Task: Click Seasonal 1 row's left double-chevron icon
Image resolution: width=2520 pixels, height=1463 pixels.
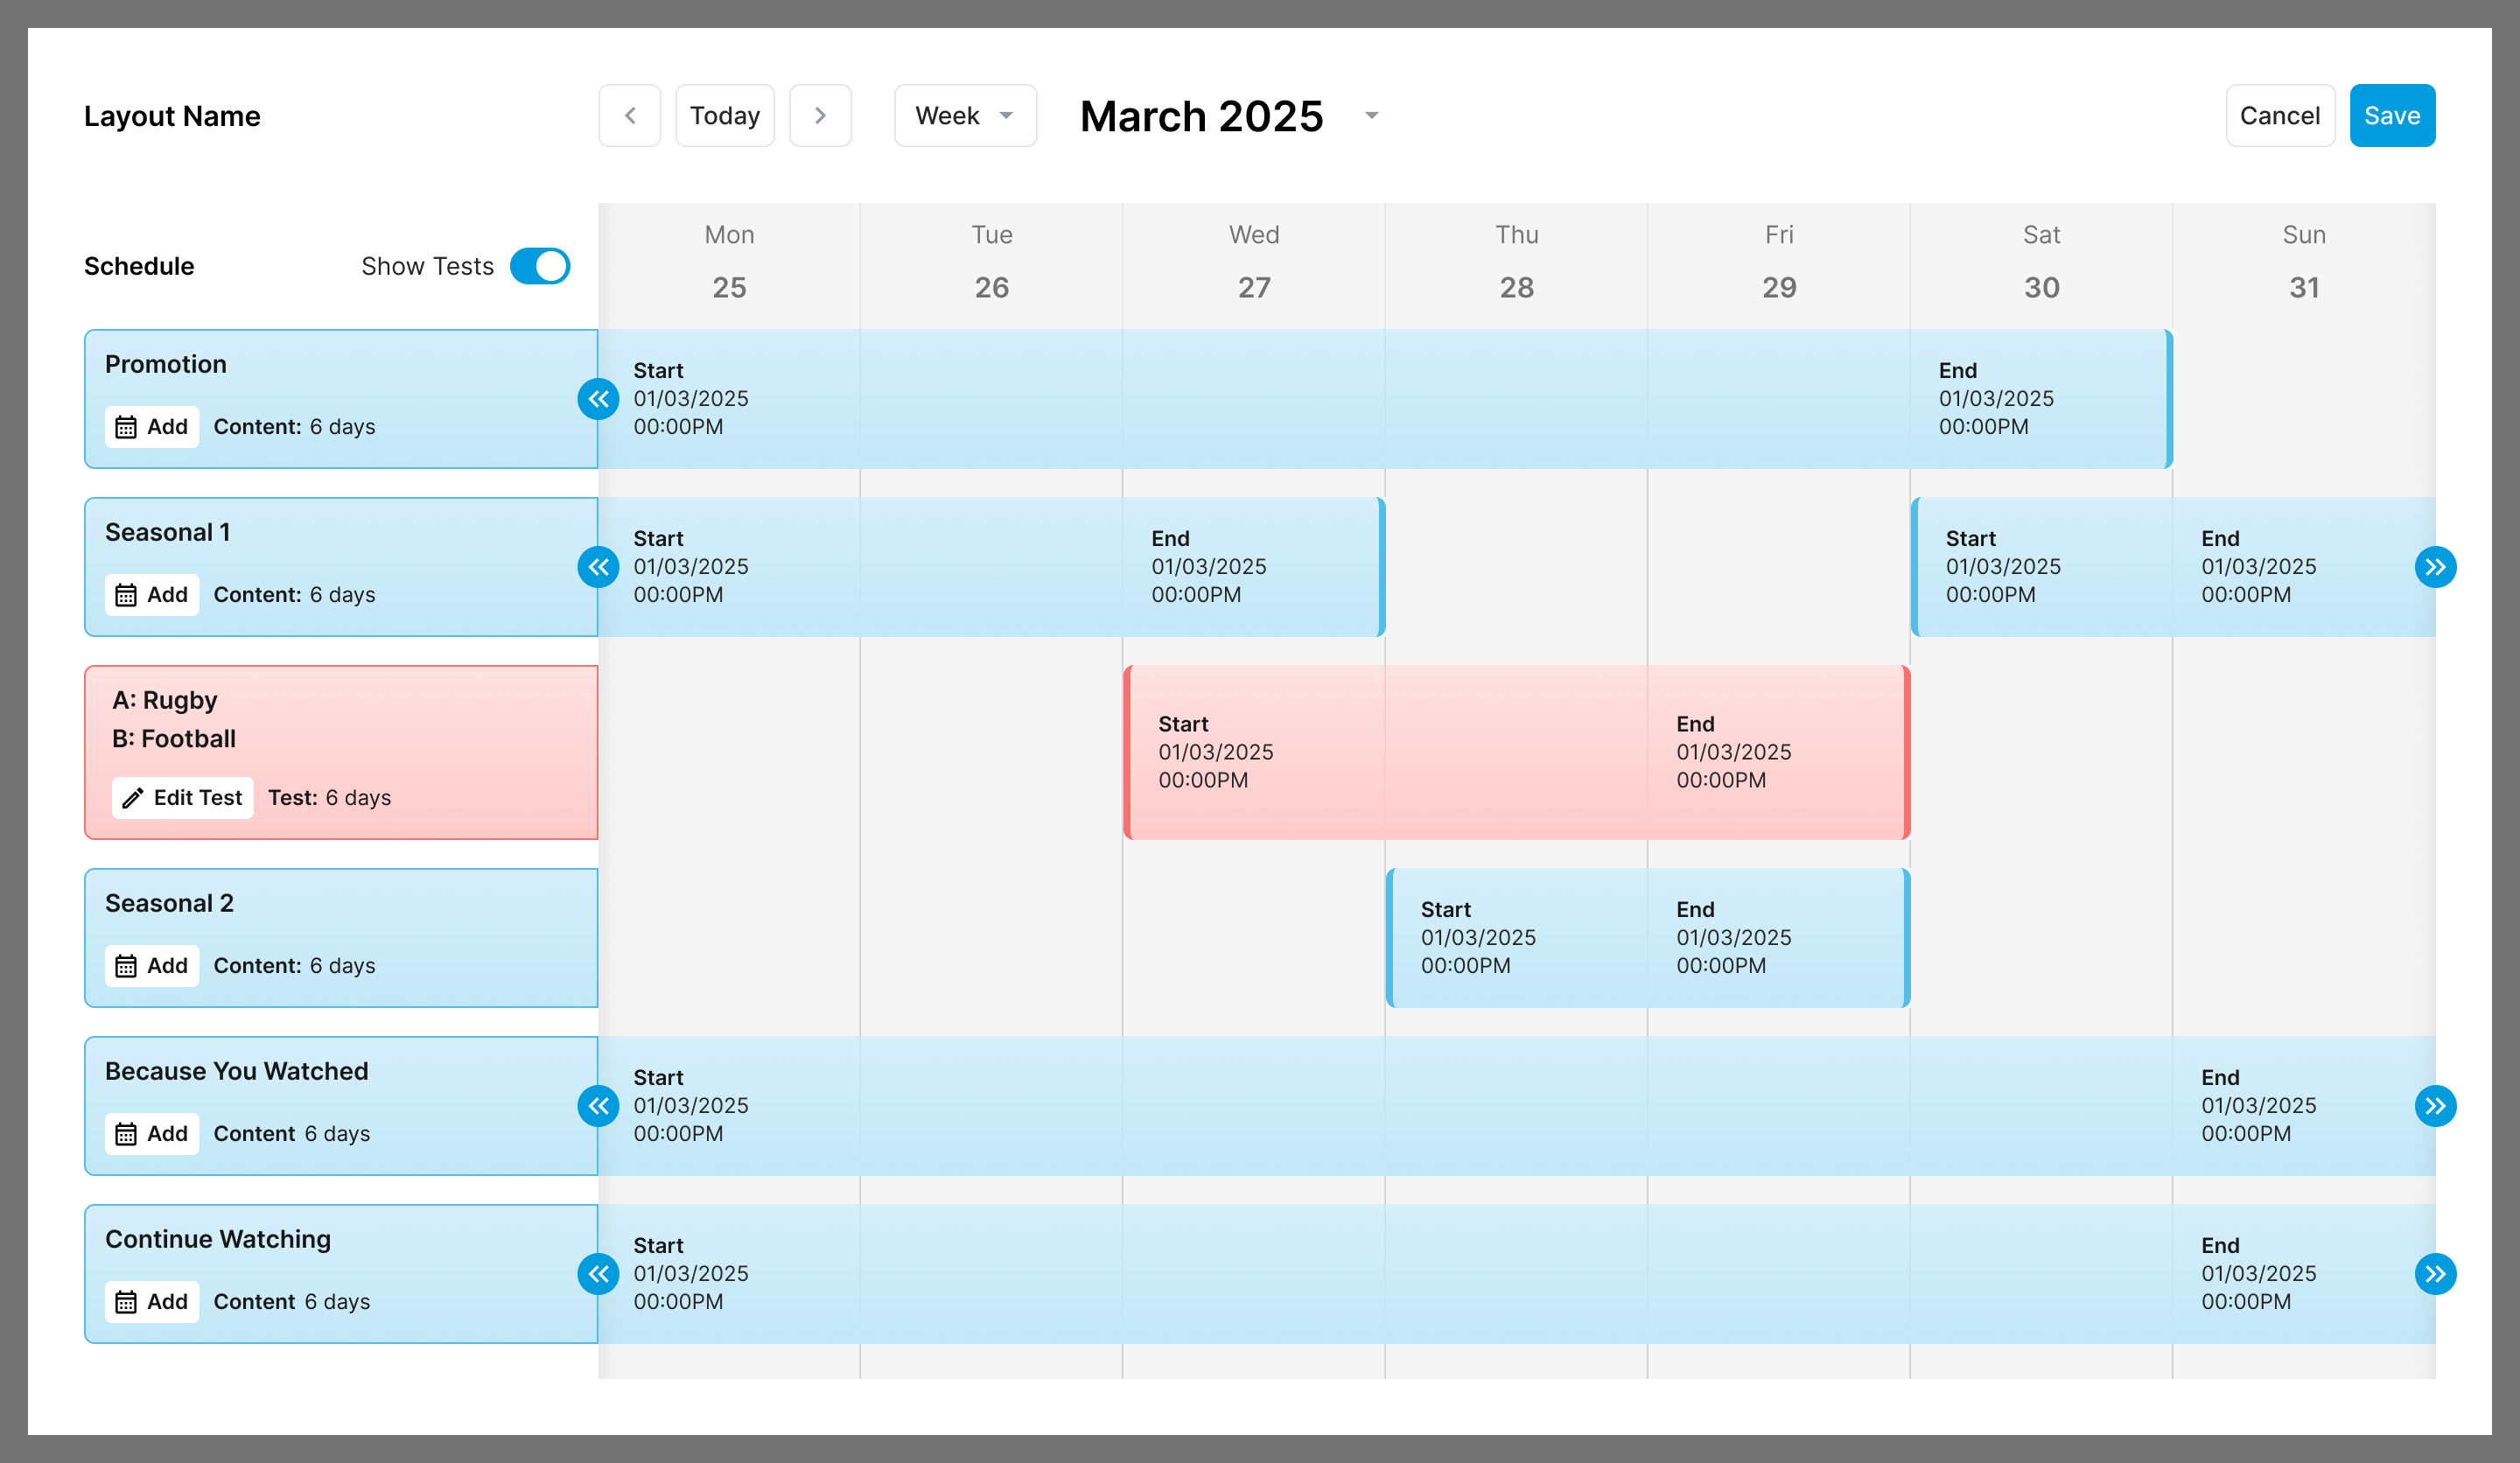Action: click(598, 567)
